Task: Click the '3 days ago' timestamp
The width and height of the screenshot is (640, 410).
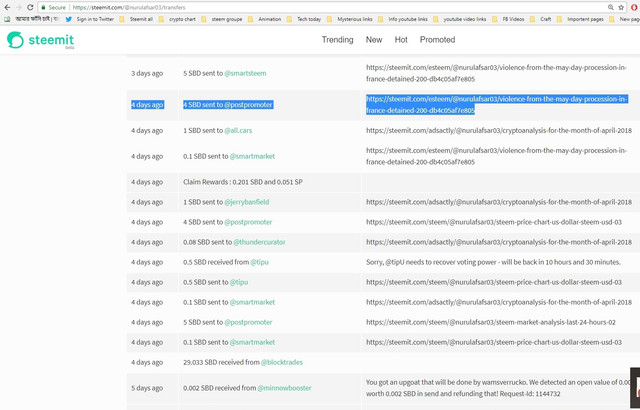Action: (x=147, y=73)
